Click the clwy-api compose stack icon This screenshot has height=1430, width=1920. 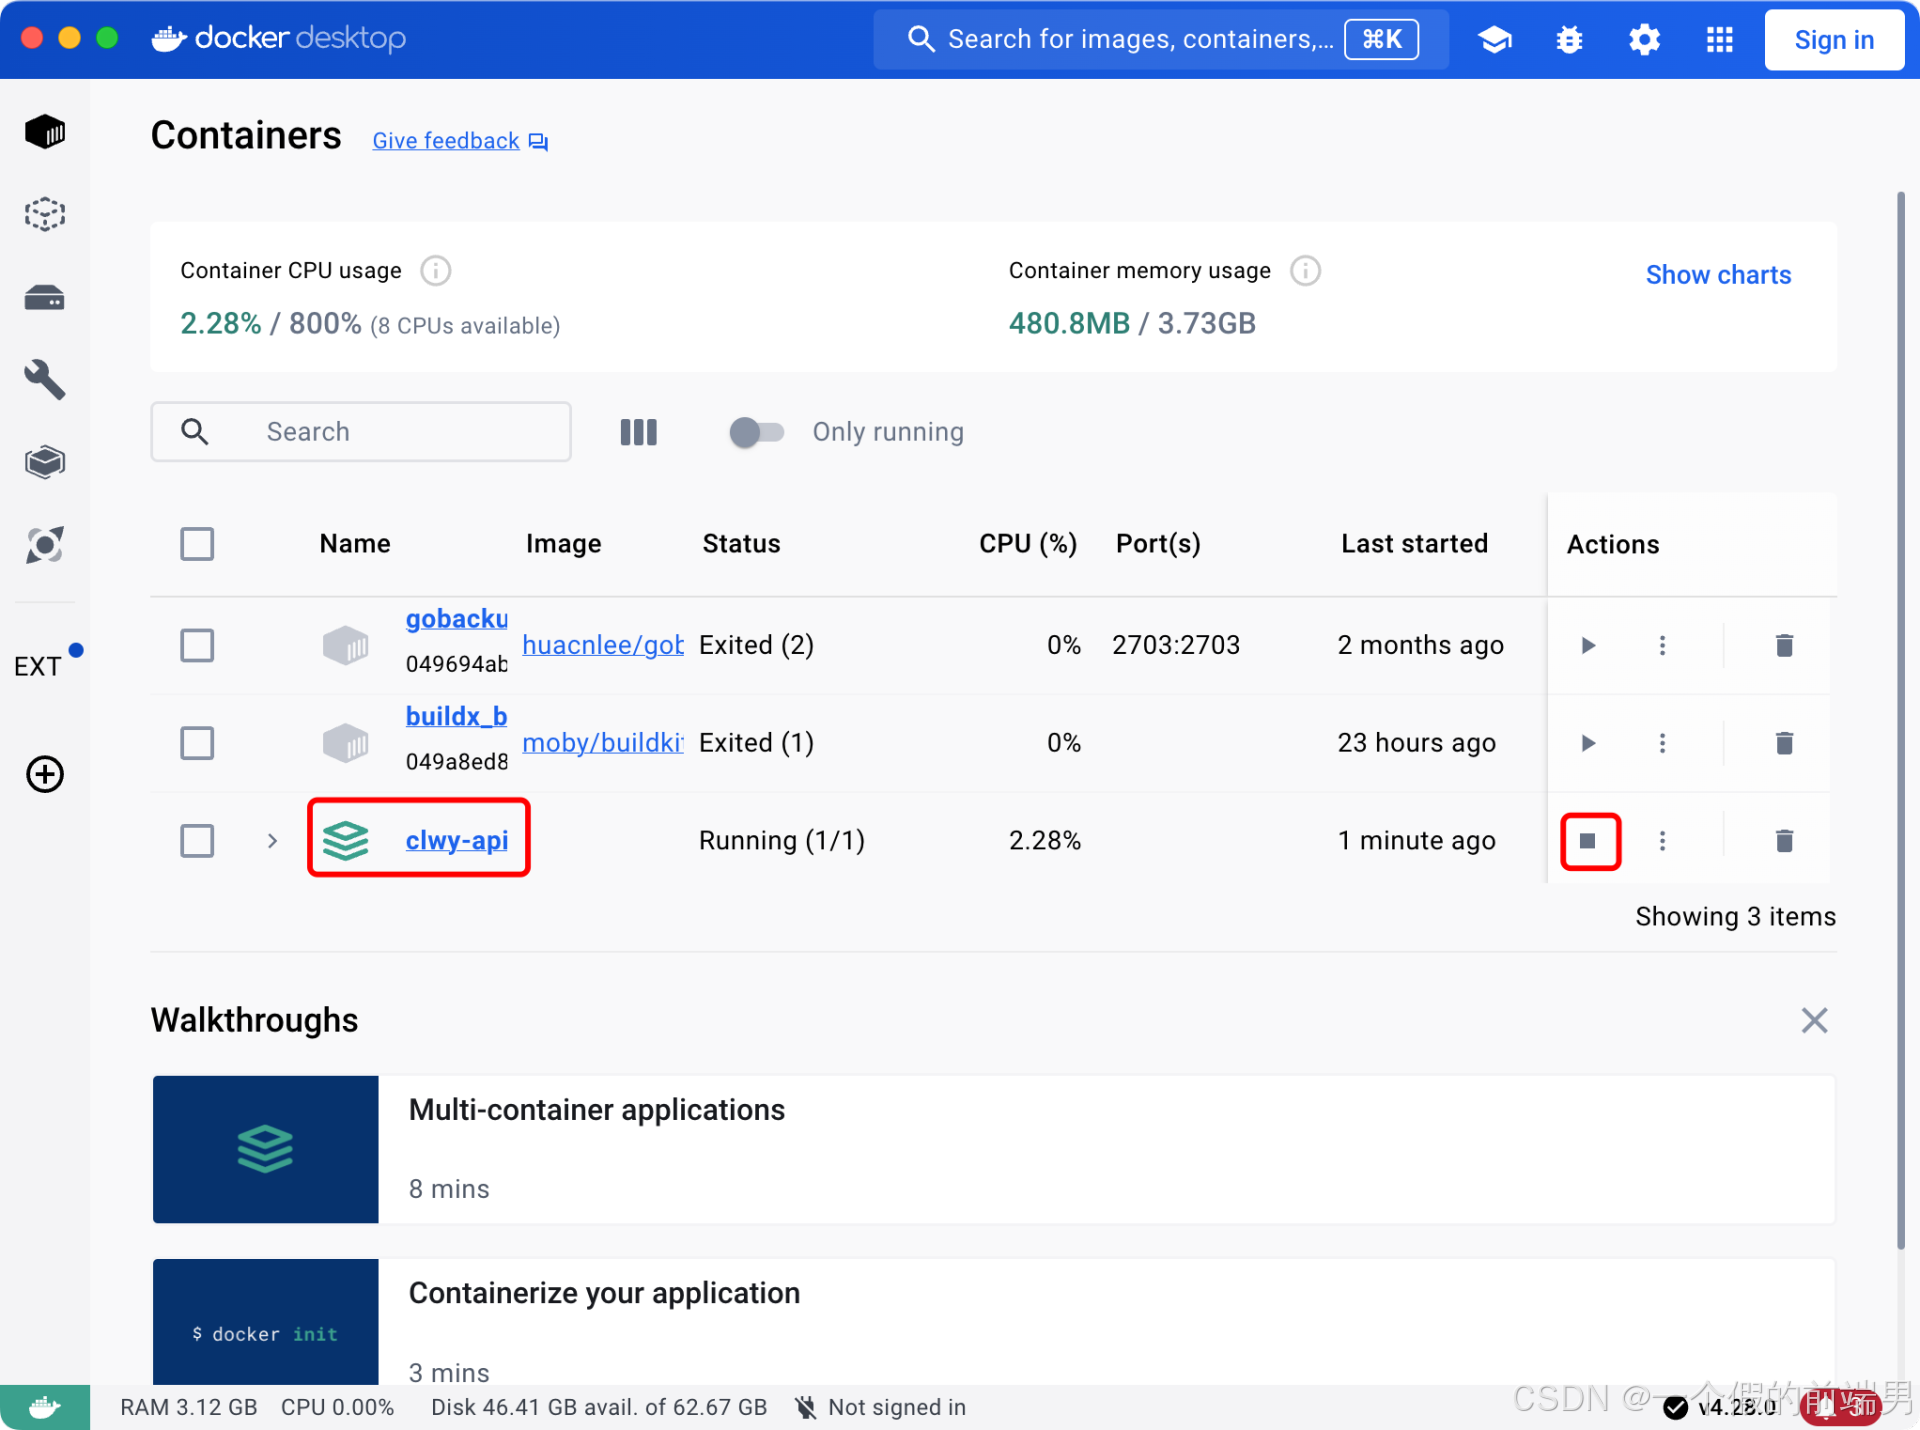pyautogui.click(x=346, y=841)
